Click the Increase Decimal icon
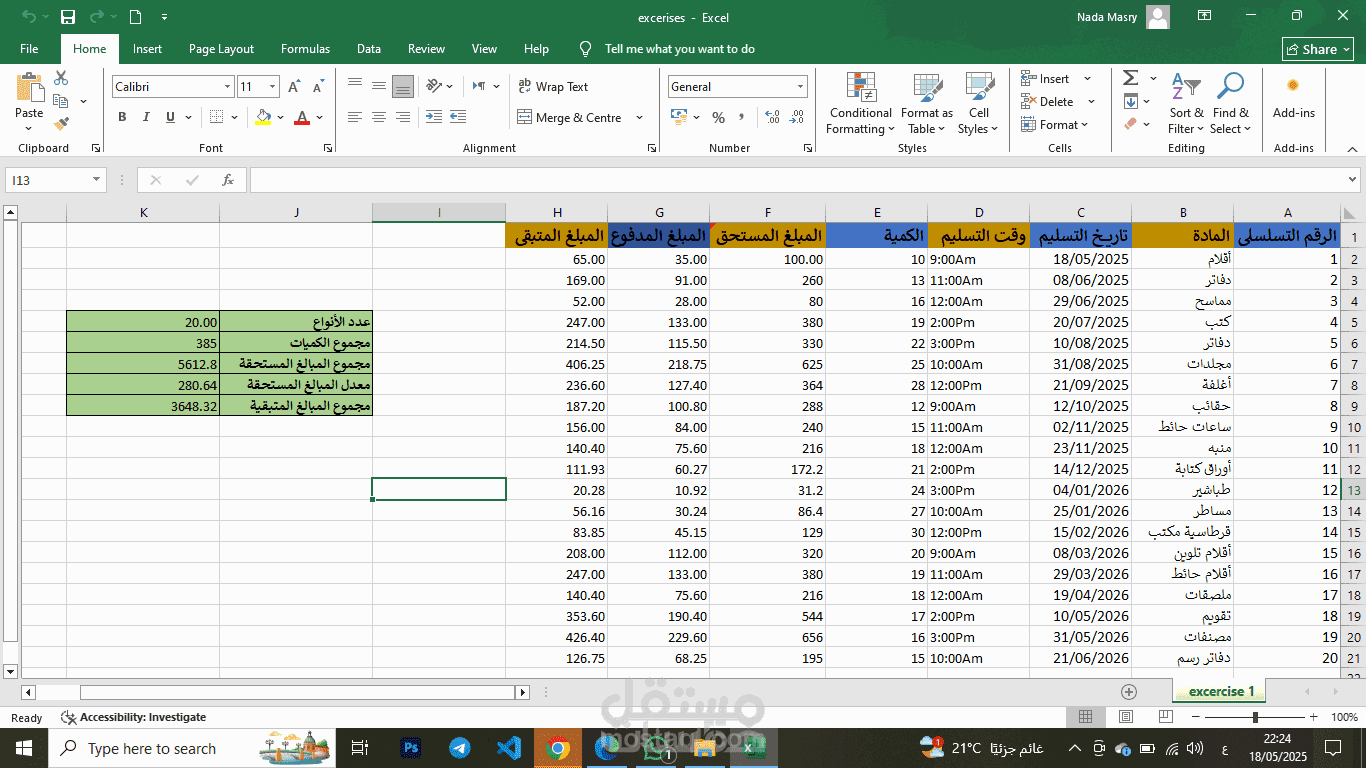 click(771, 118)
